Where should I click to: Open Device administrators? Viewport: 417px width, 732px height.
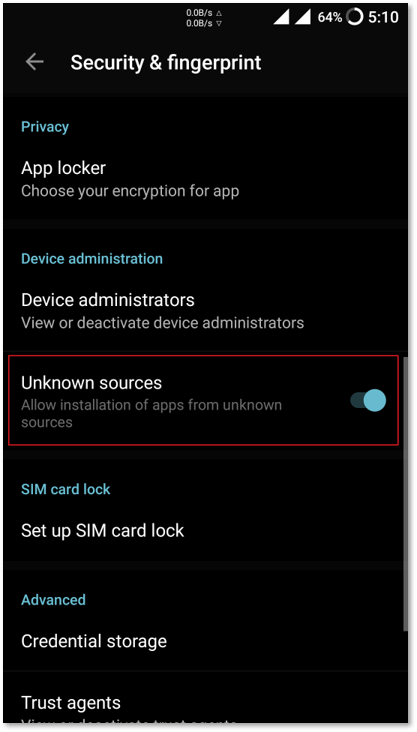pos(205,311)
